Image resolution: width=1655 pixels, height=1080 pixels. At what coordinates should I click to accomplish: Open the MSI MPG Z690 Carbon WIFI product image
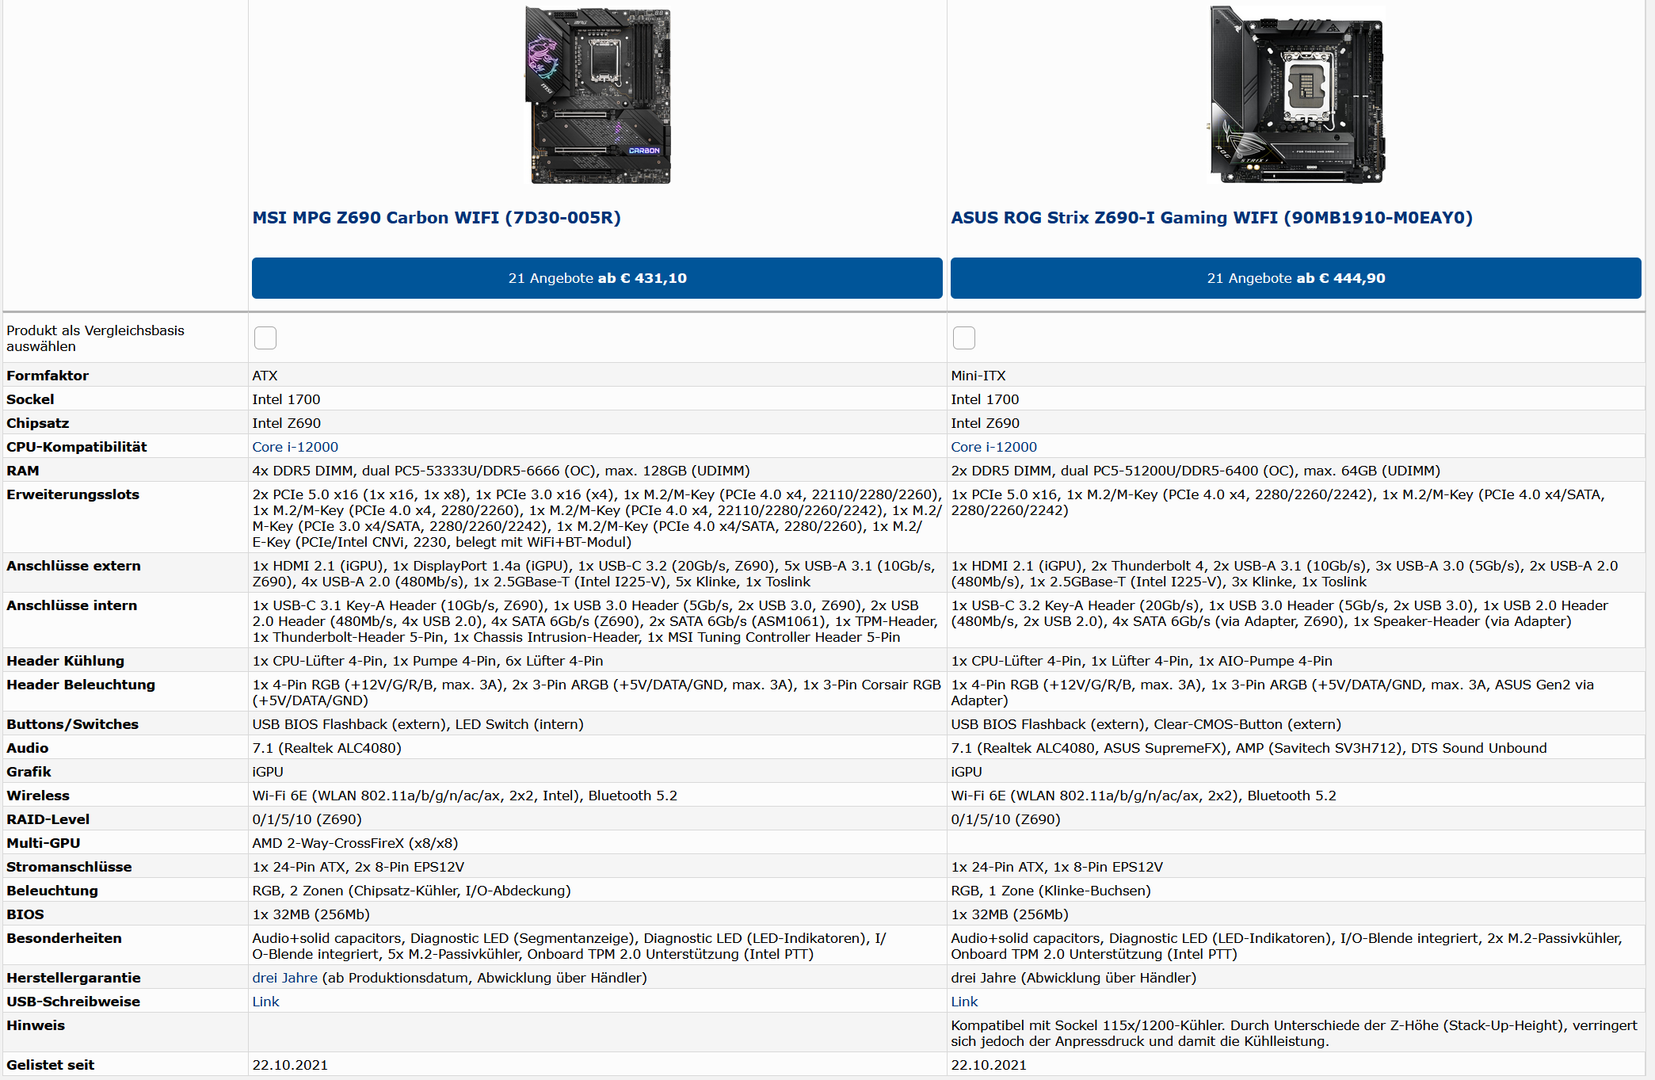click(598, 95)
